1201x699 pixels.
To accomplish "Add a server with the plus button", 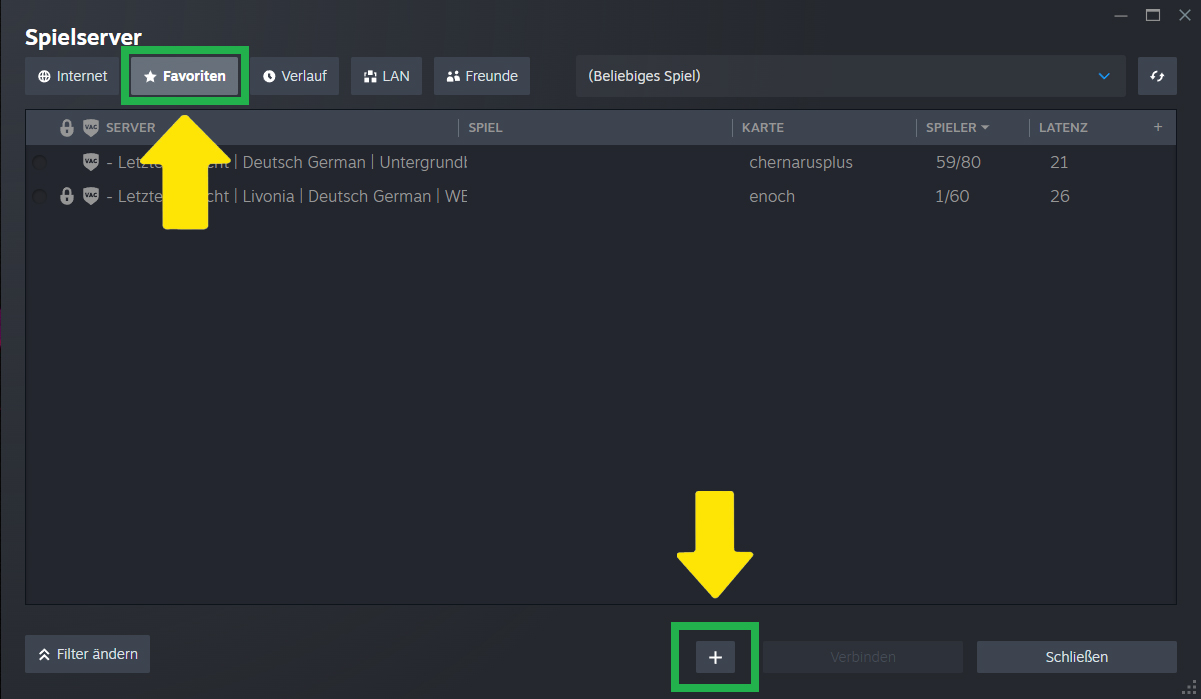I will 715,657.
